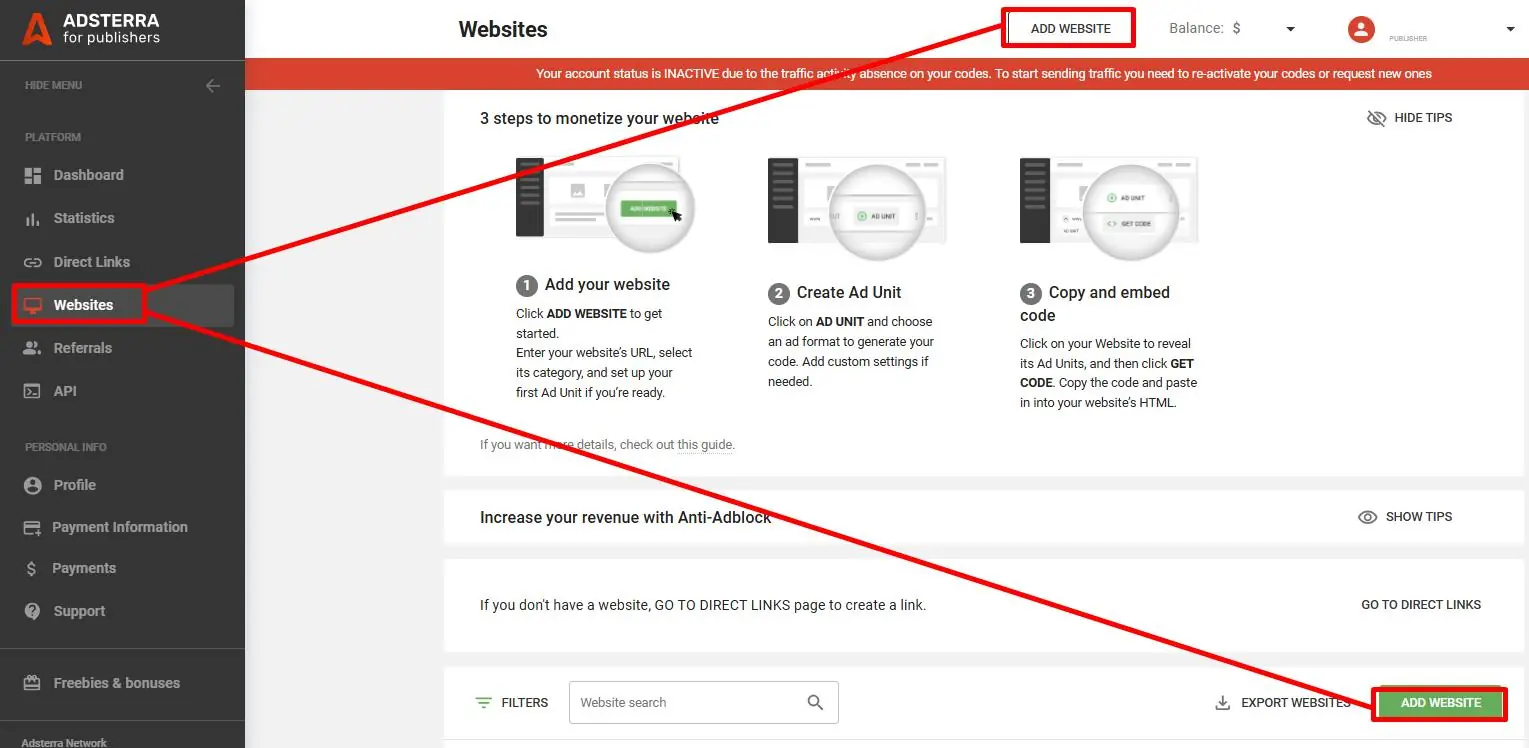Collapse the sidebar with the arrow
Viewport: 1529px width, 748px height.
pos(213,85)
